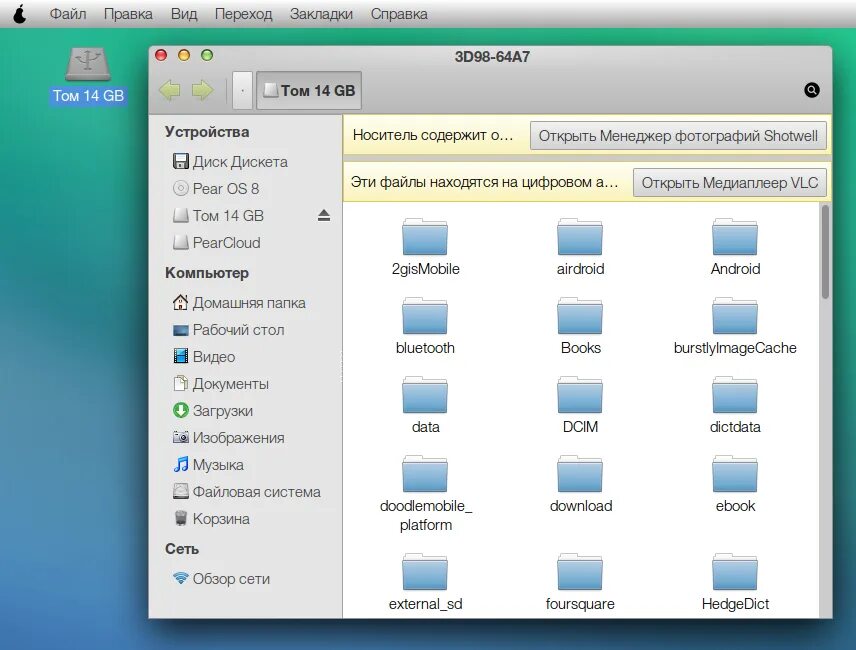Image resolution: width=856 pixels, height=650 pixels.
Task: Select Диск Дискета in the sidebar
Action: coord(230,162)
